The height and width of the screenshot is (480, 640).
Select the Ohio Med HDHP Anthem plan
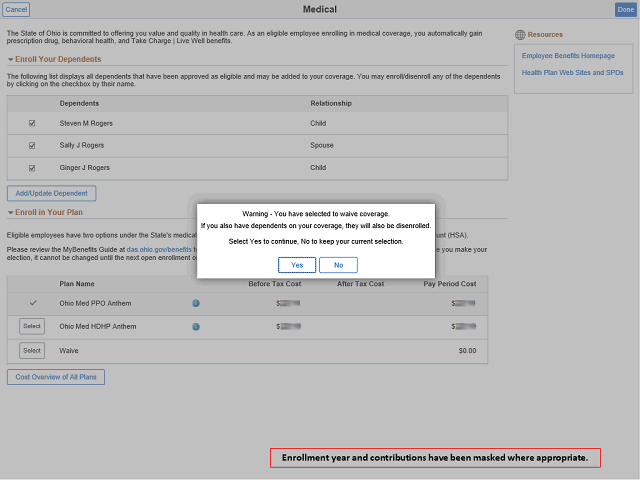click(x=32, y=326)
